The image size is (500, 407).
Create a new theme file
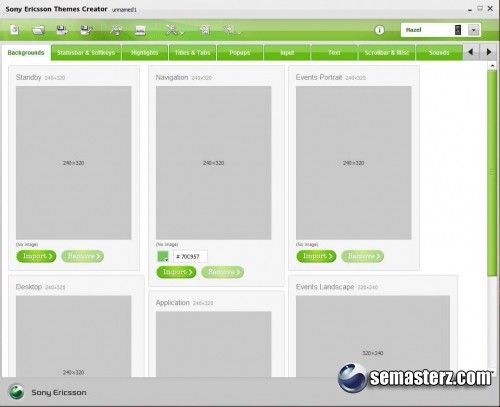tap(15, 30)
